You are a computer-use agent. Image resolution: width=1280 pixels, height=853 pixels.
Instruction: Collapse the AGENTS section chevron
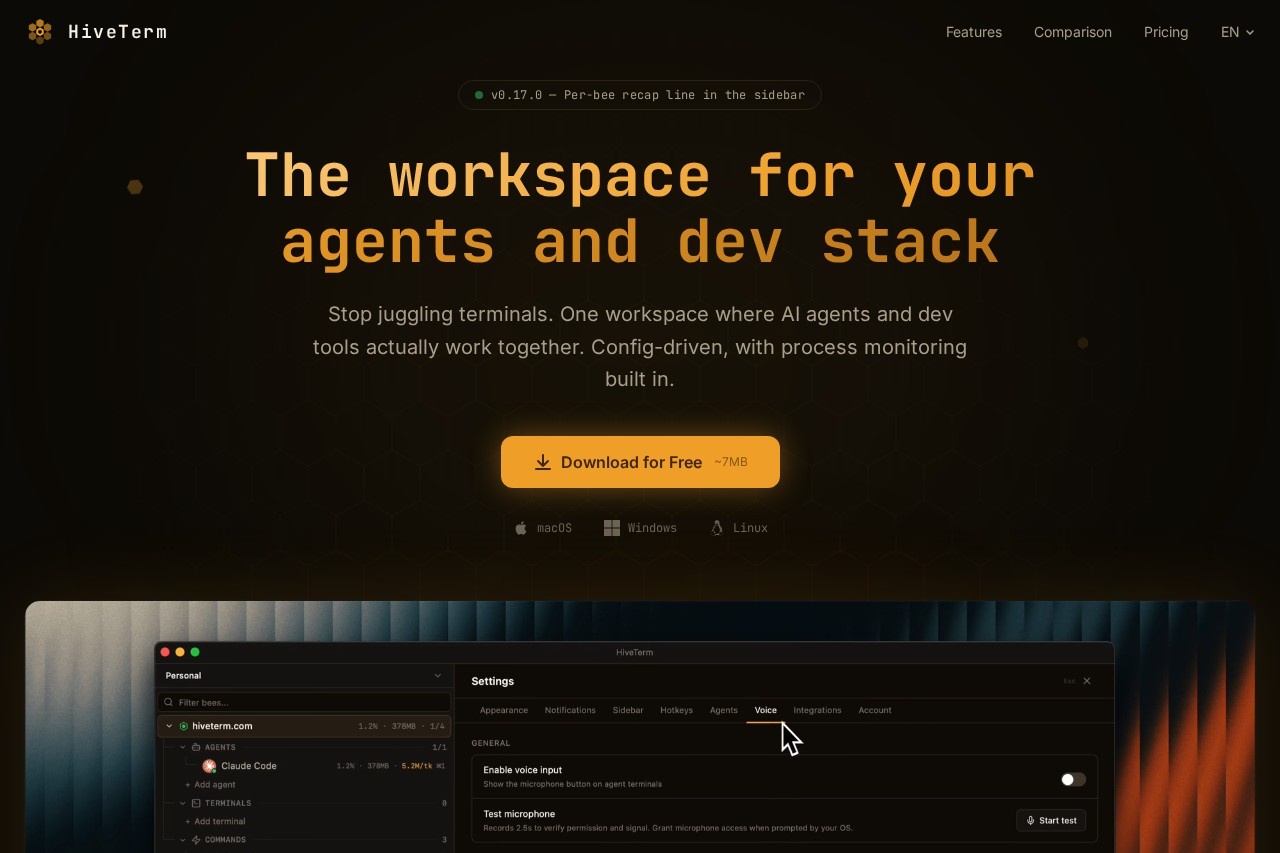pos(183,747)
